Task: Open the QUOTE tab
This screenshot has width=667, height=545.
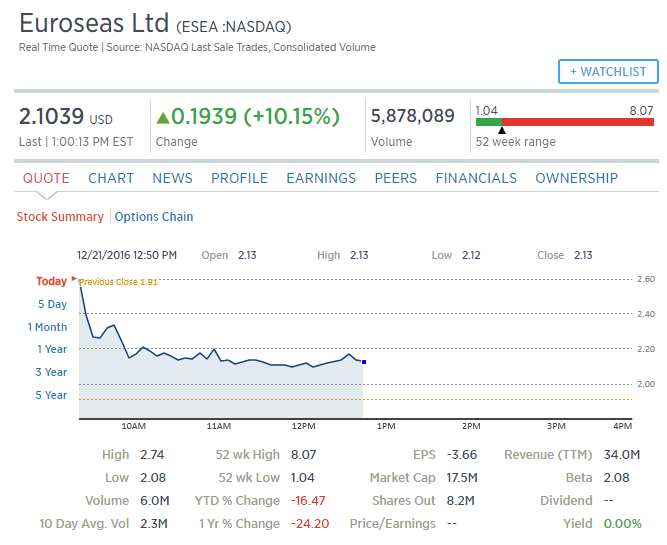Action: click(46, 178)
